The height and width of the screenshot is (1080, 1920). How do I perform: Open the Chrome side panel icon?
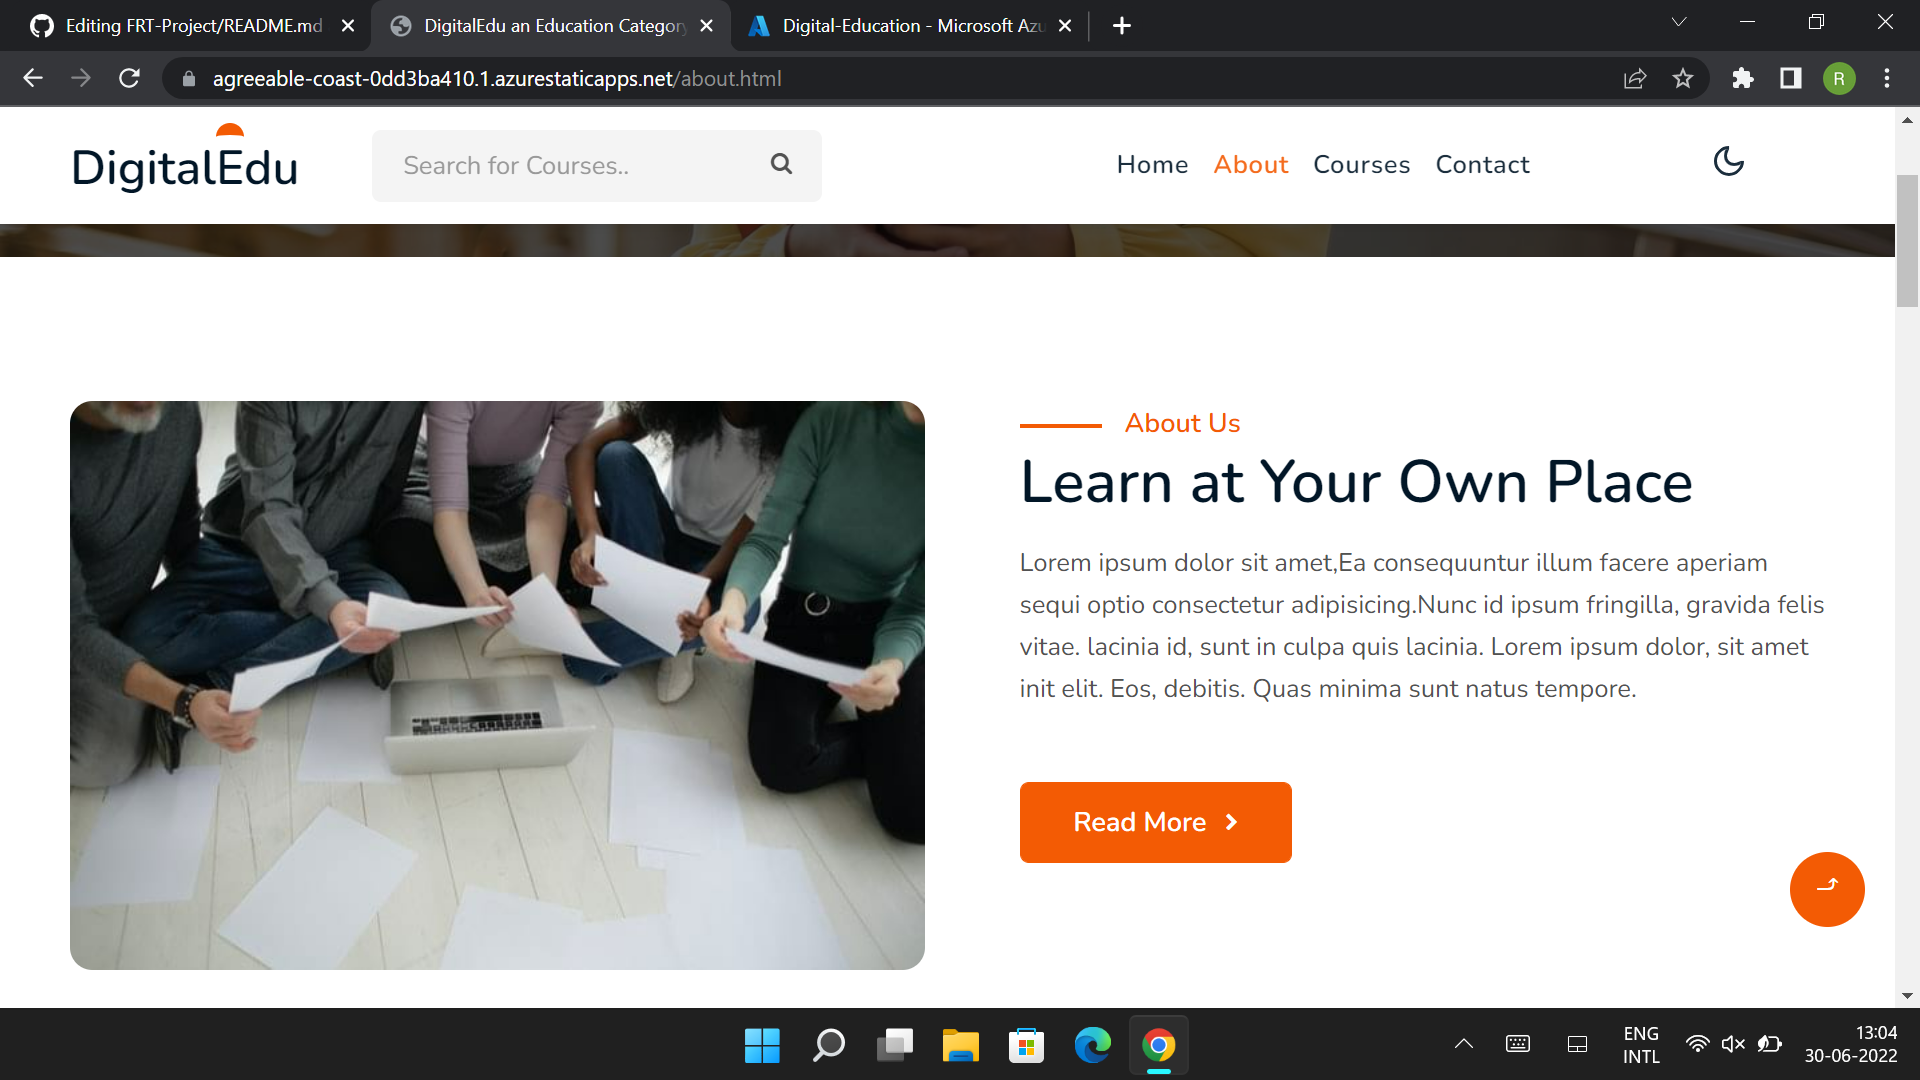coord(1790,78)
